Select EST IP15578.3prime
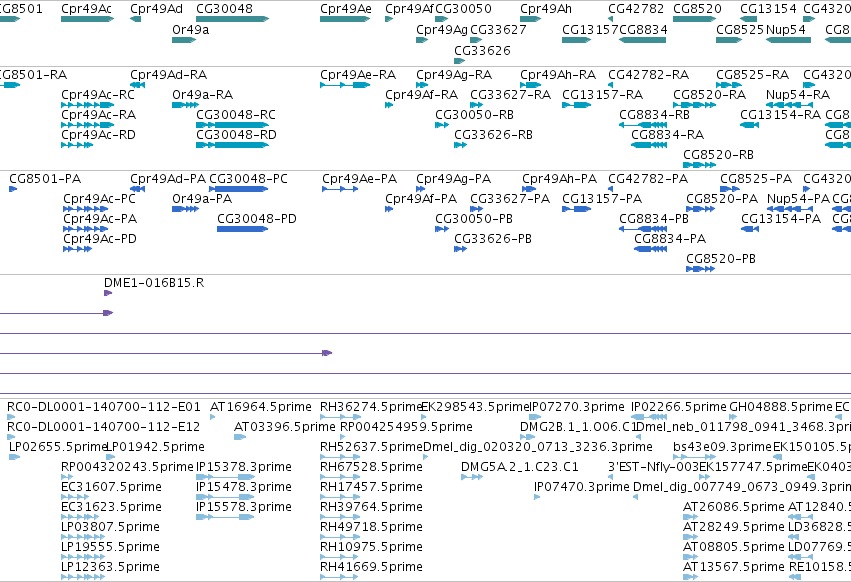 (244, 507)
